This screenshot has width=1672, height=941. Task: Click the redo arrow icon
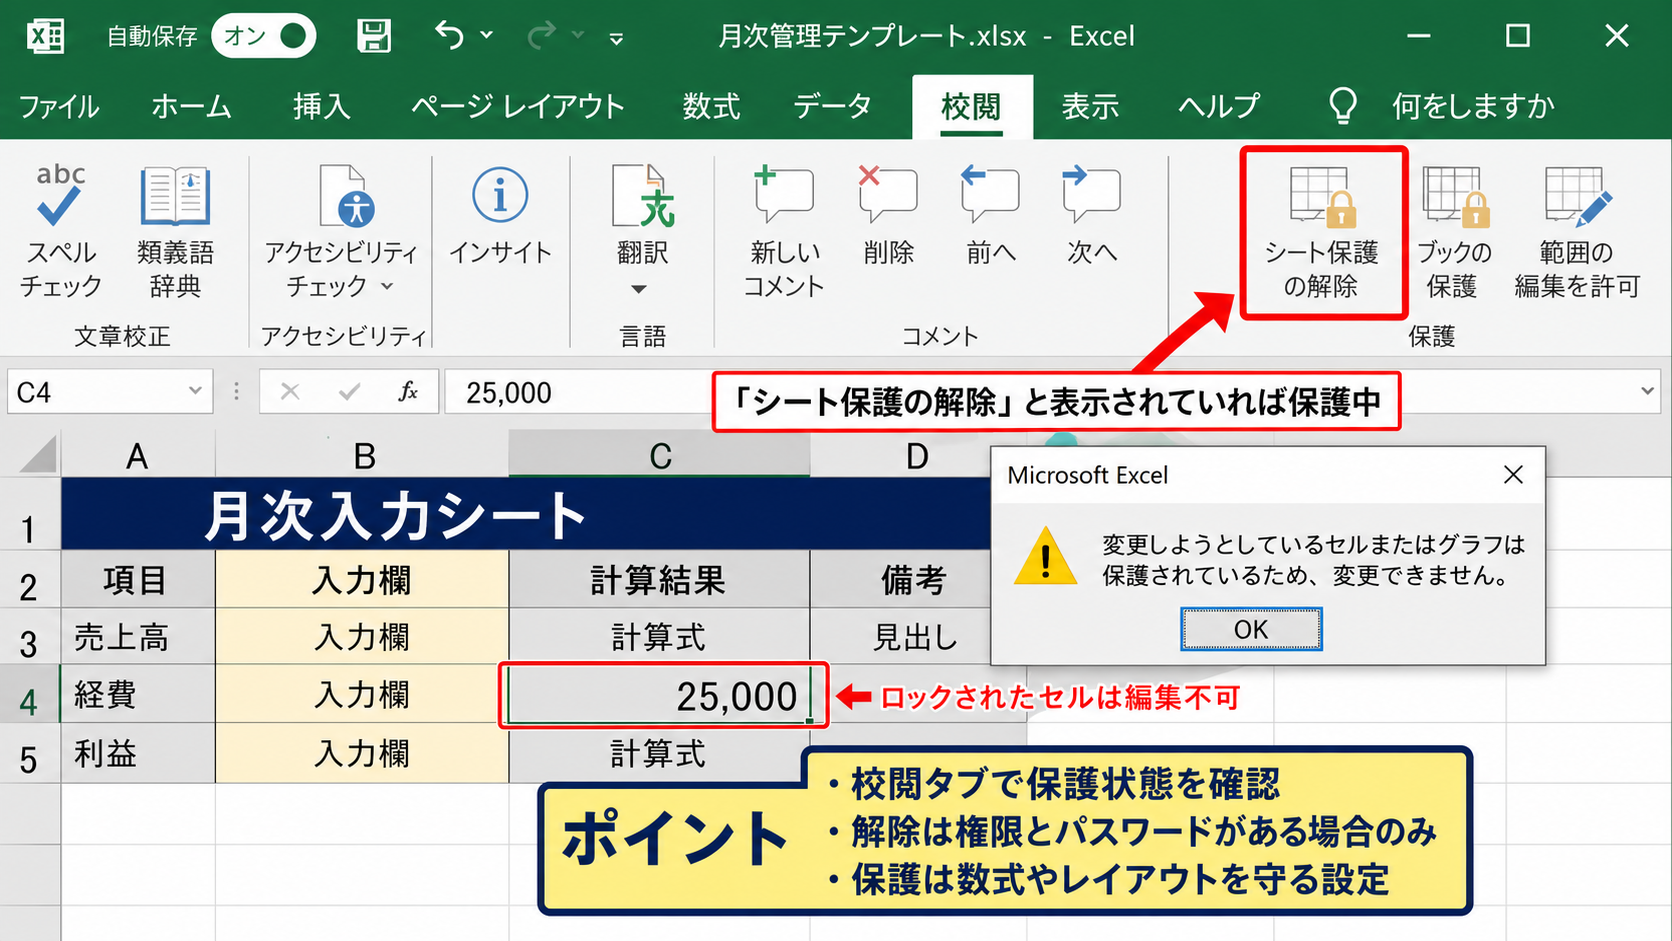[541, 36]
